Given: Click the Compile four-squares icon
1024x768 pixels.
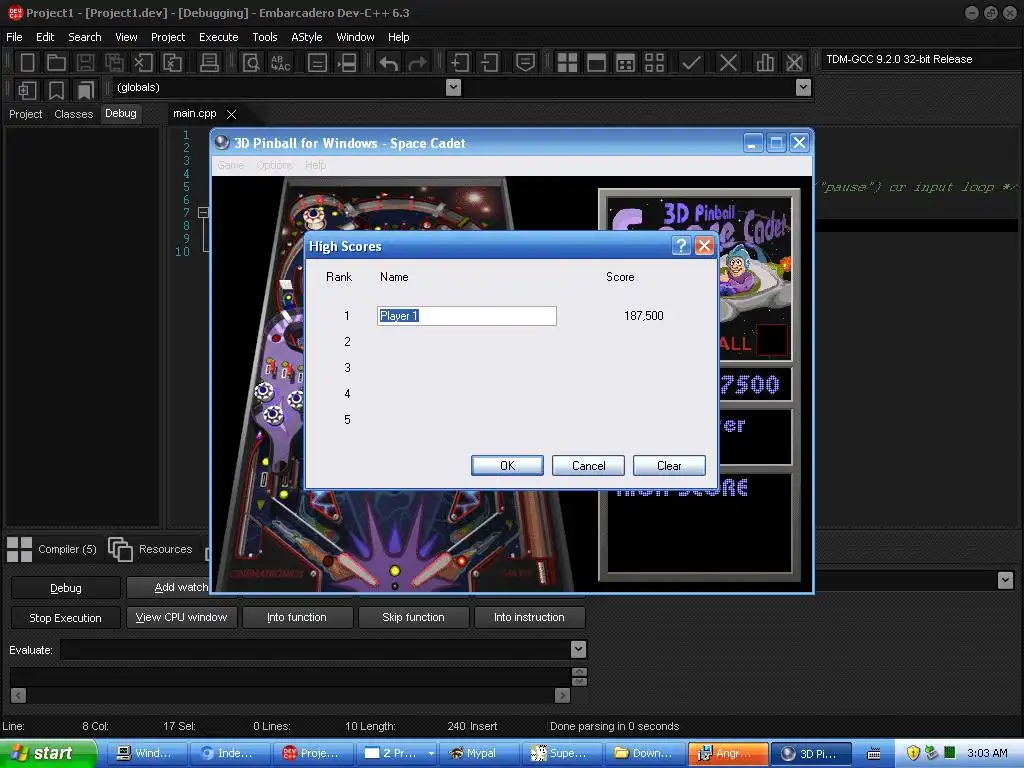Looking at the screenshot, I should (x=567, y=63).
